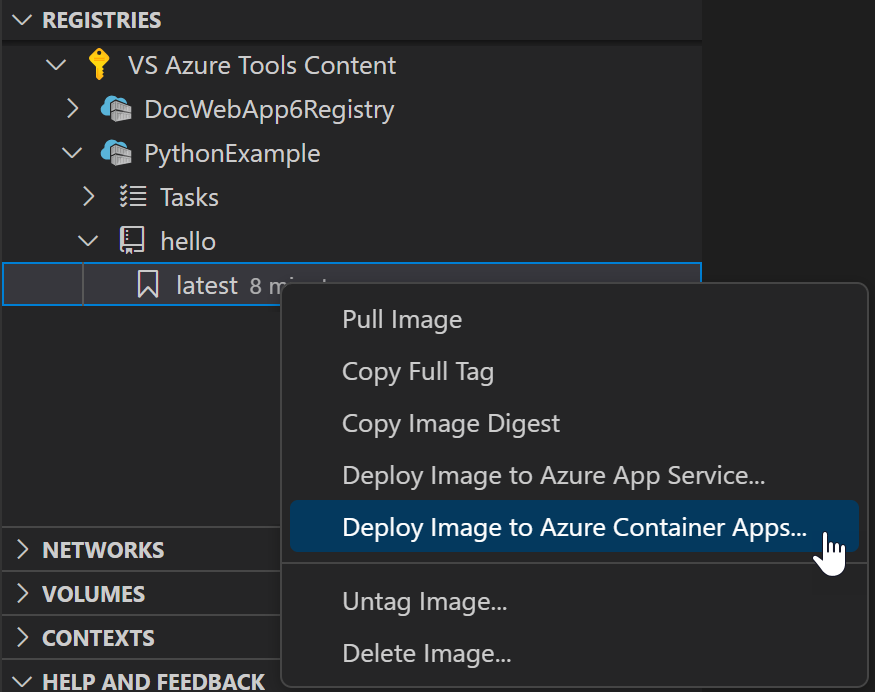The height and width of the screenshot is (692, 875).
Task: Click the registry icon beside PythonExample
Action: pyautogui.click(x=115, y=152)
